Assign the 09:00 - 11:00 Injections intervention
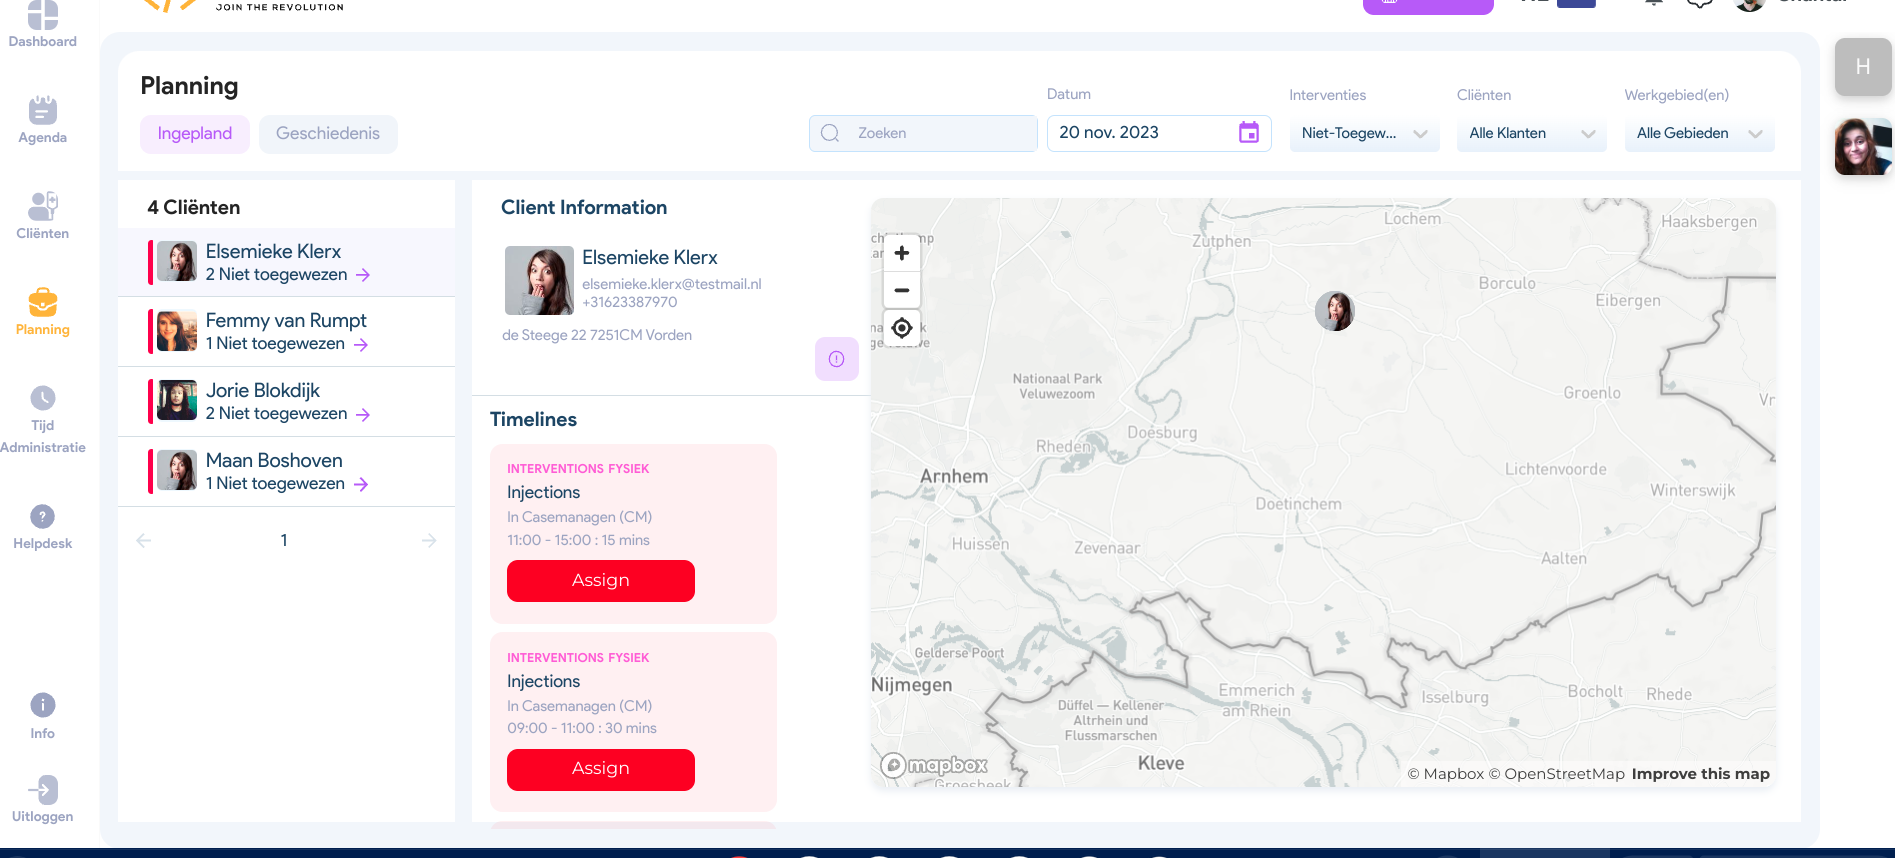Viewport: 1895px width, 858px height. click(600, 769)
